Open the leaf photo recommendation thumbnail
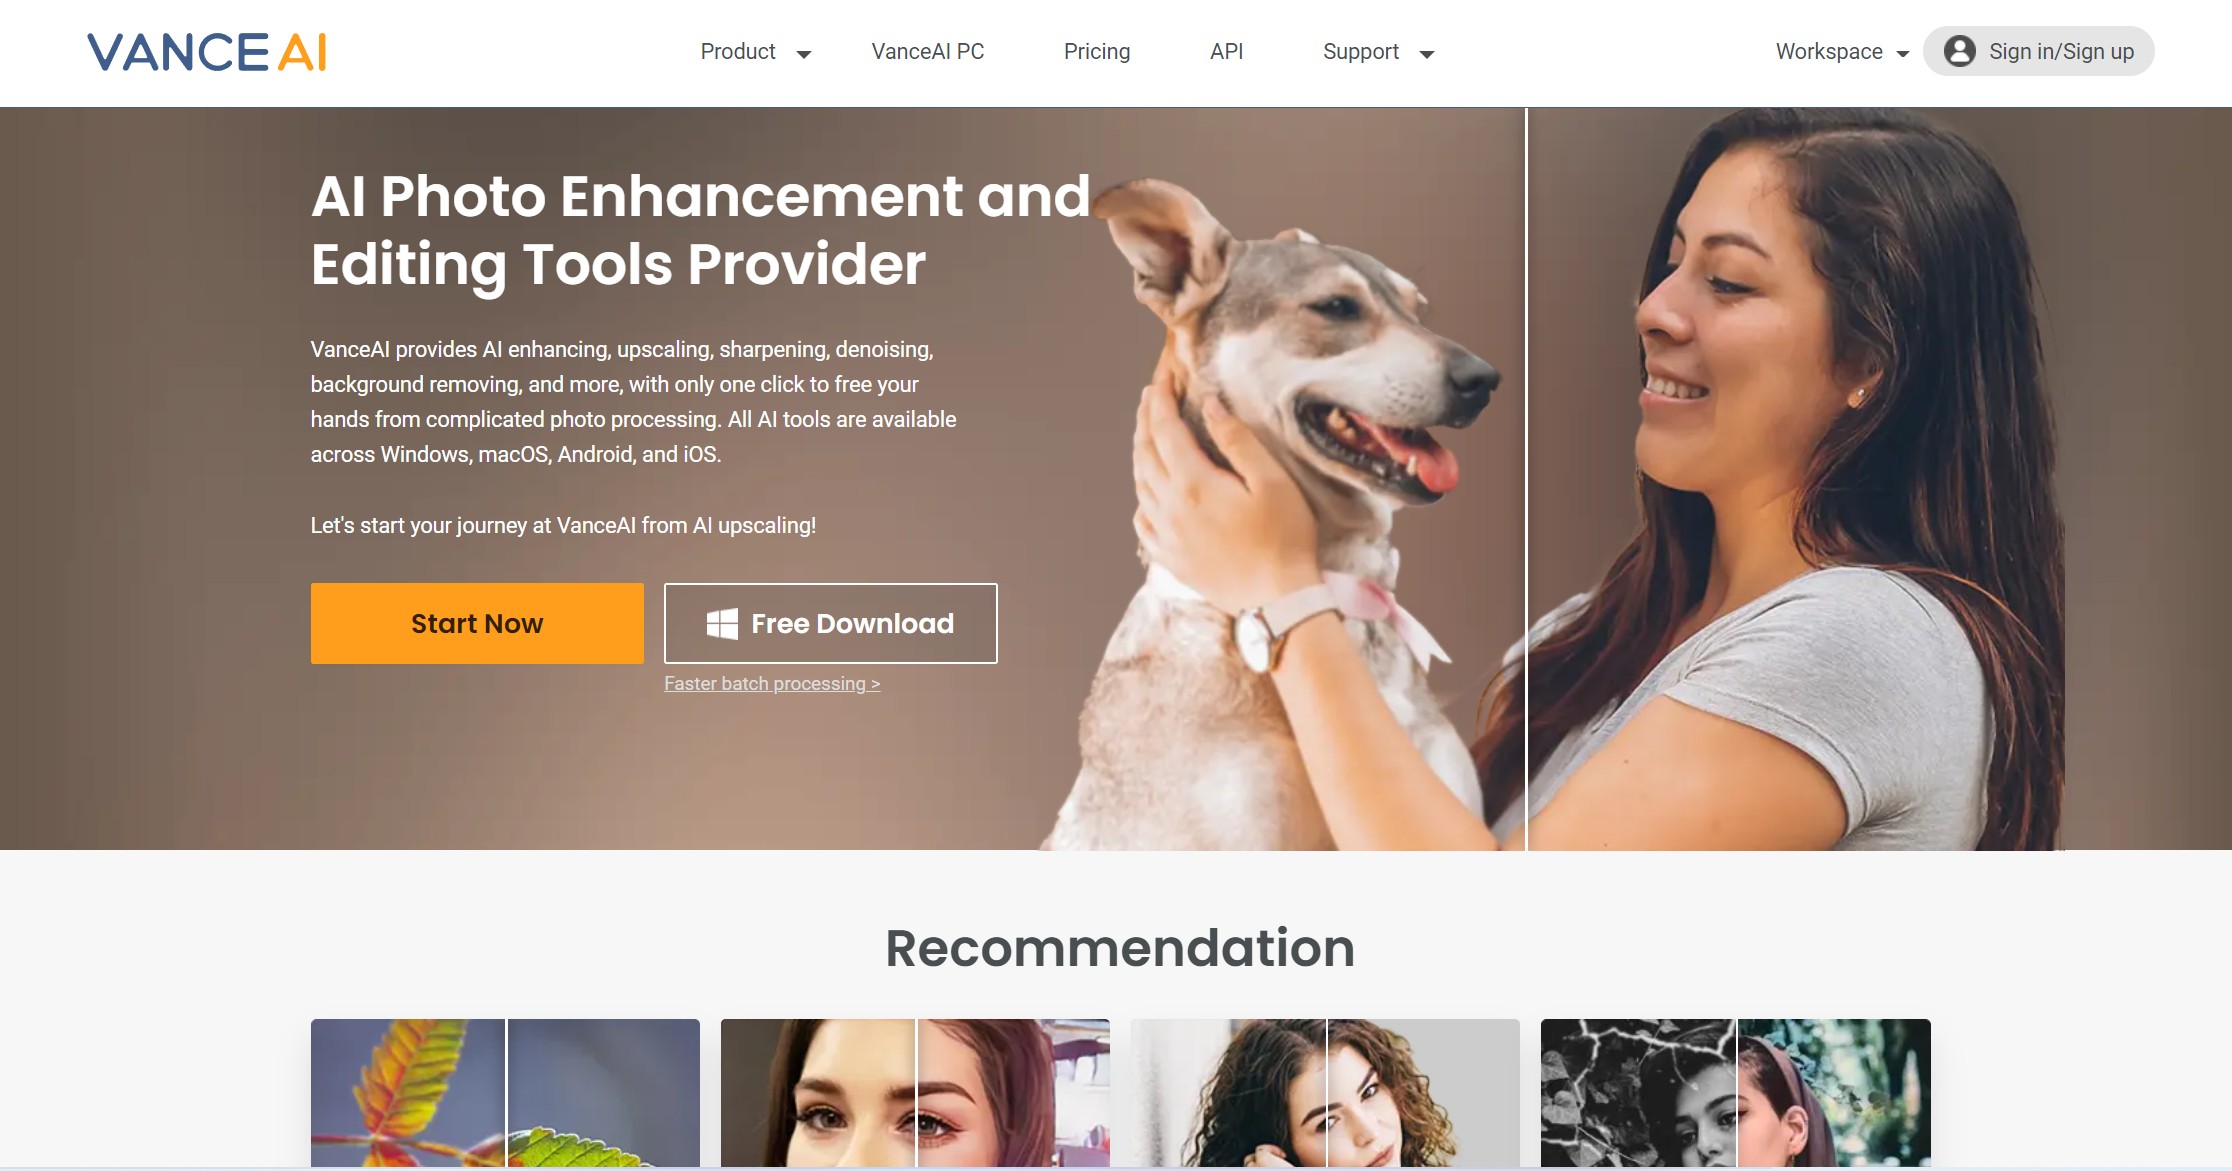The height and width of the screenshot is (1171, 2232). pyautogui.click(x=505, y=1093)
